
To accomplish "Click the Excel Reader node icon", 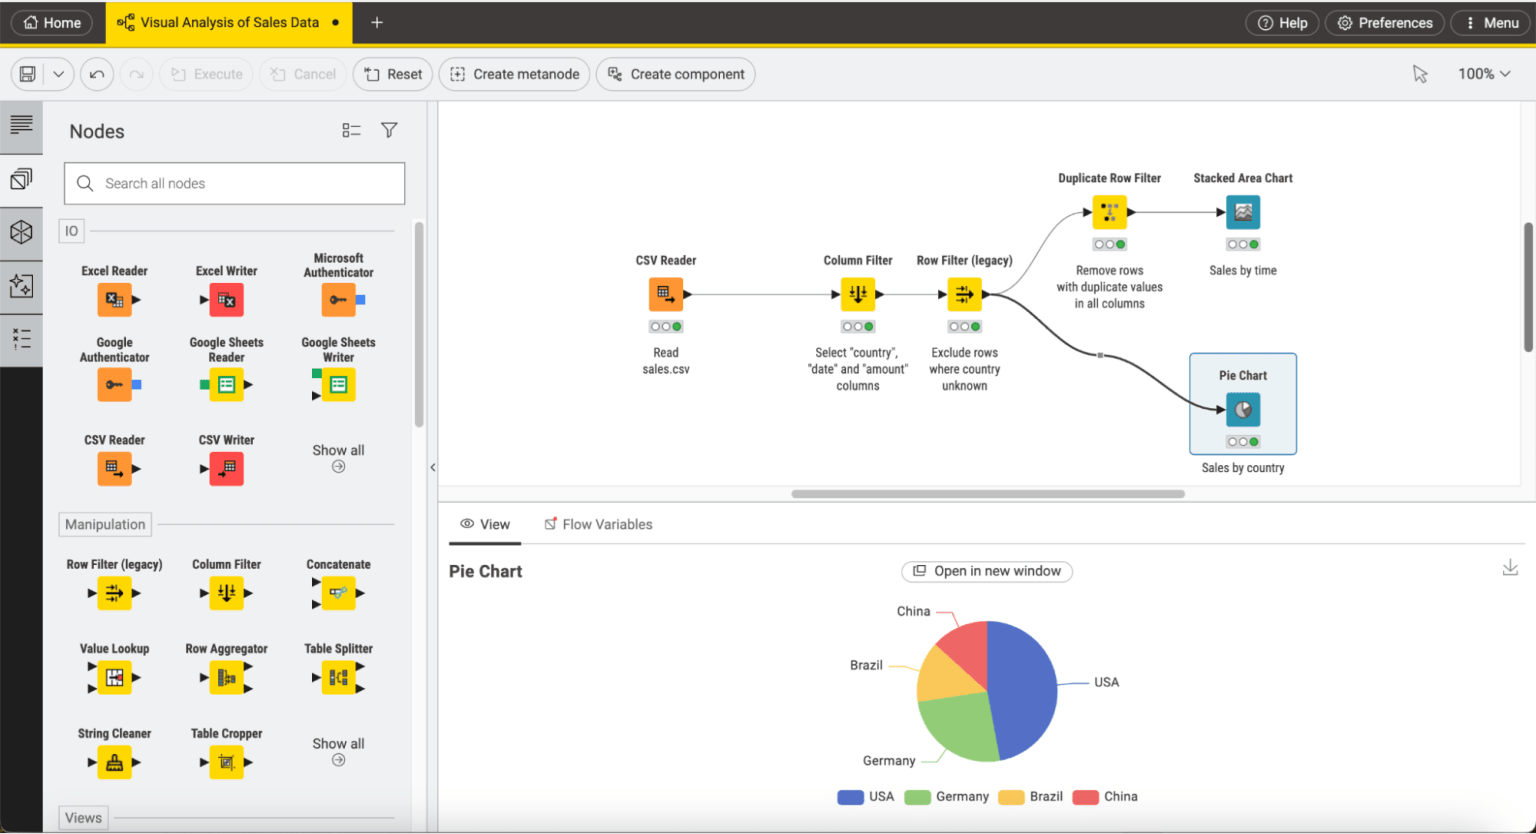I will point(115,300).
